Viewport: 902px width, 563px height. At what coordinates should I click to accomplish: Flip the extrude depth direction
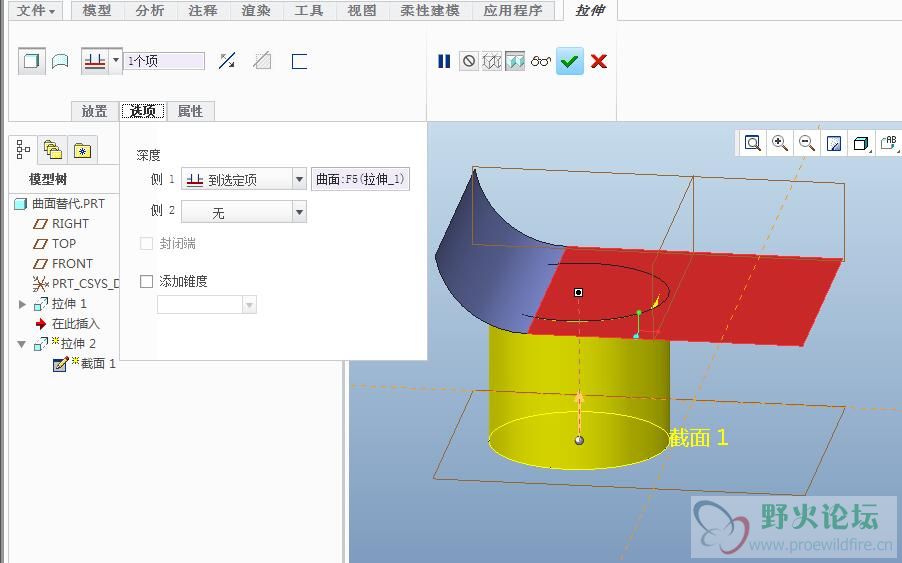[227, 61]
